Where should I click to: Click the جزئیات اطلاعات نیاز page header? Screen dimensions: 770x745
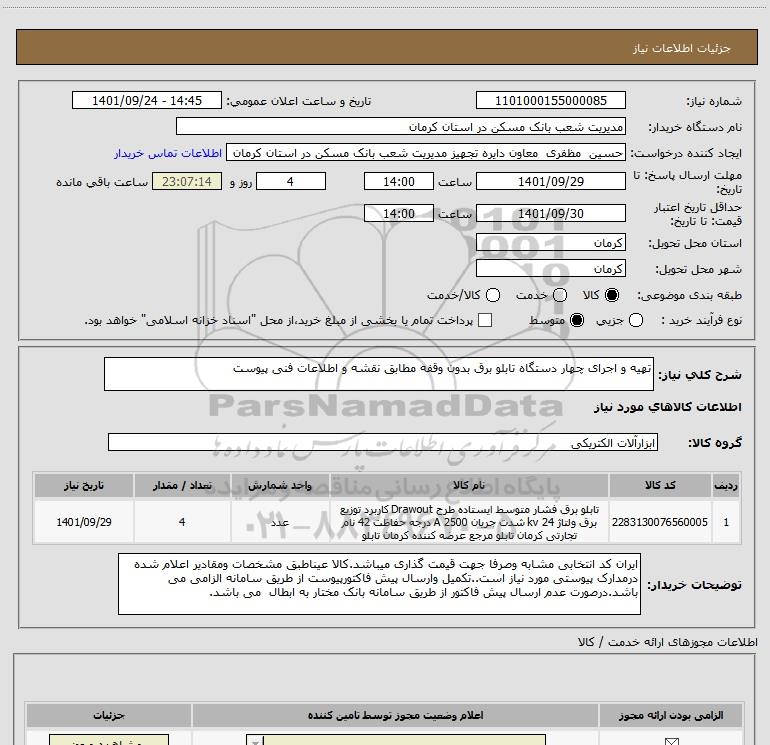pyautogui.click(x=682, y=48)
